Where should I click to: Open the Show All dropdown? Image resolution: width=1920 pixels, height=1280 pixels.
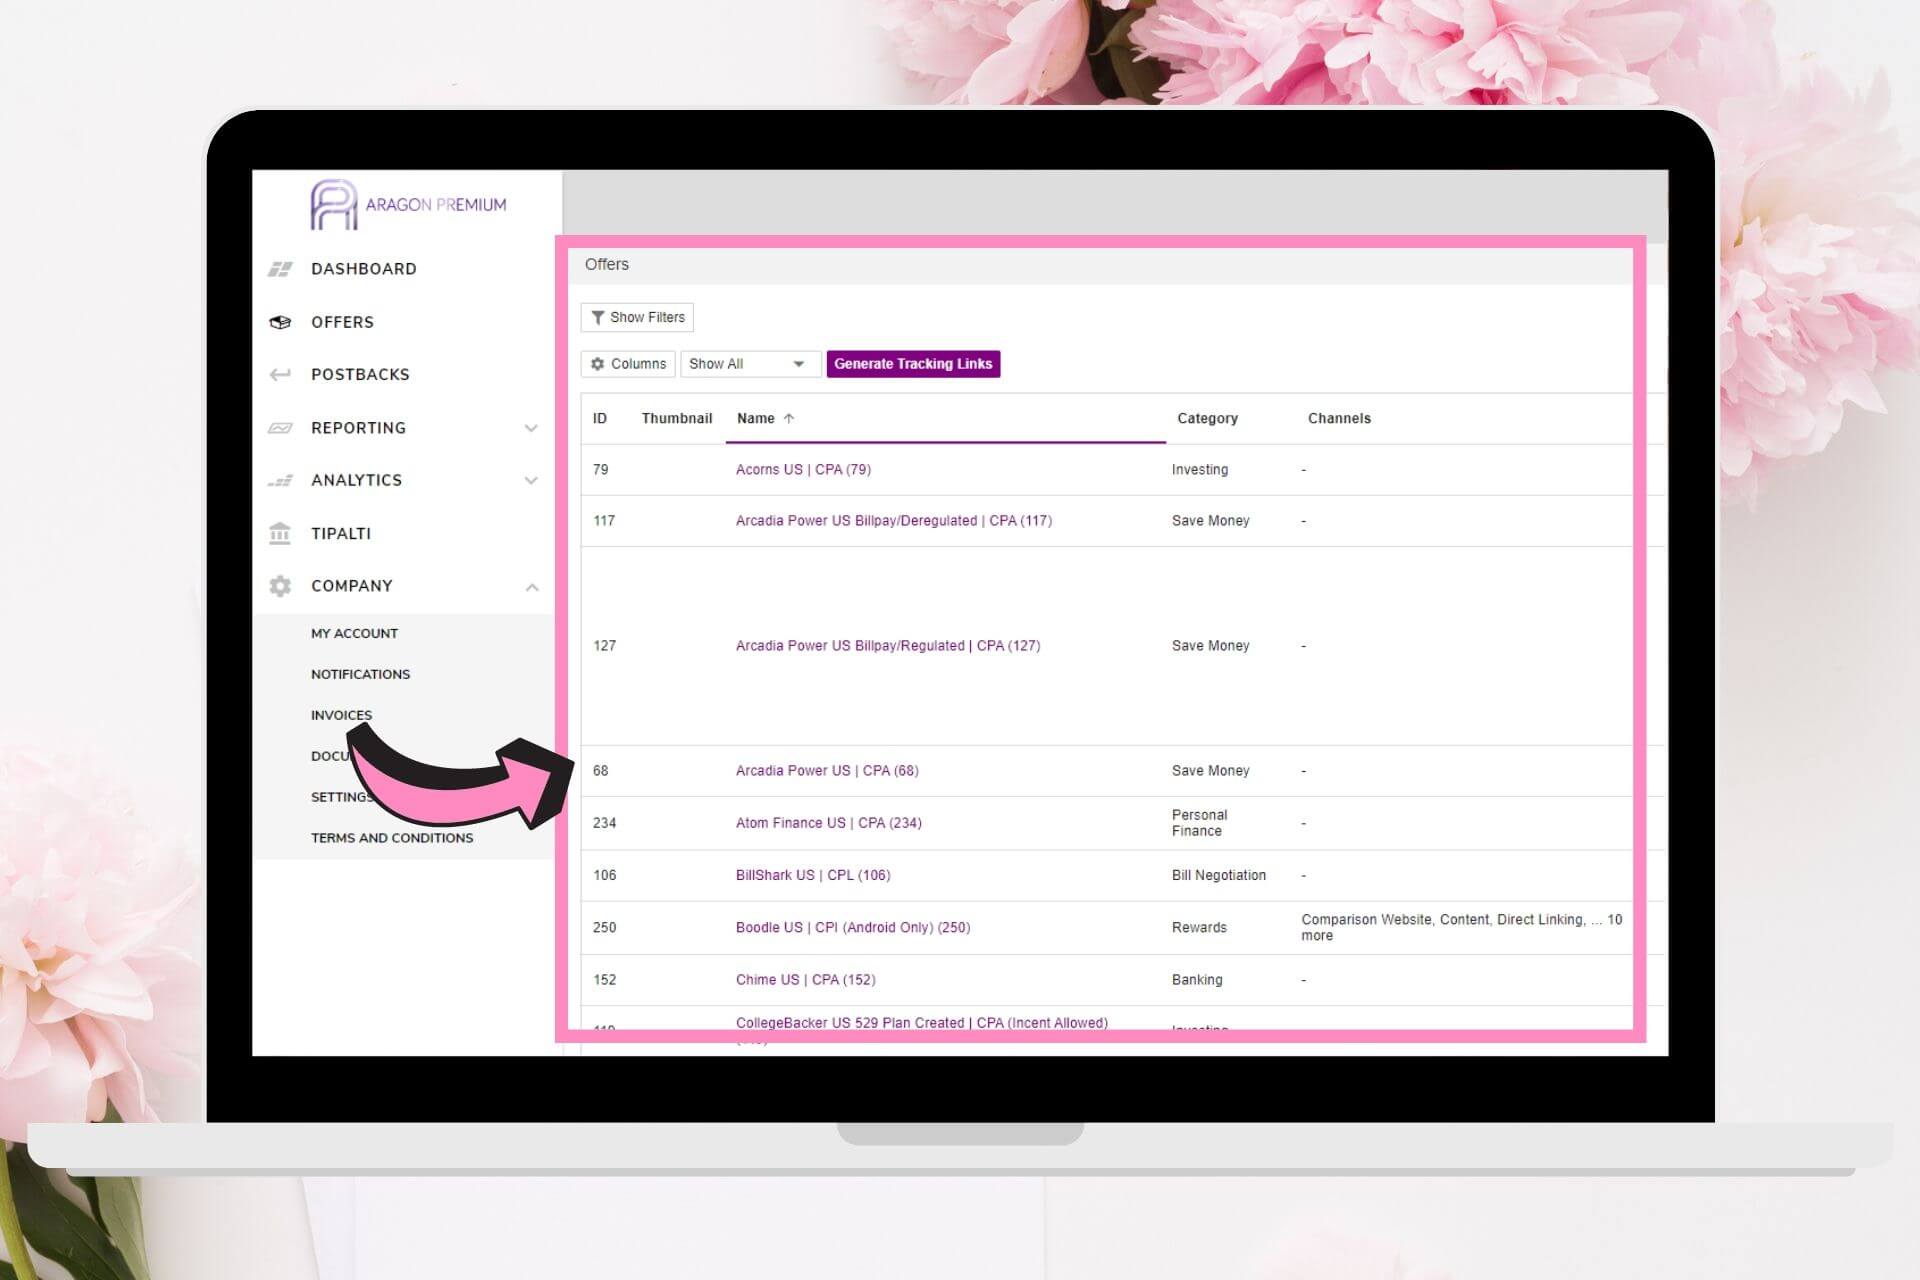pos(751,364)
